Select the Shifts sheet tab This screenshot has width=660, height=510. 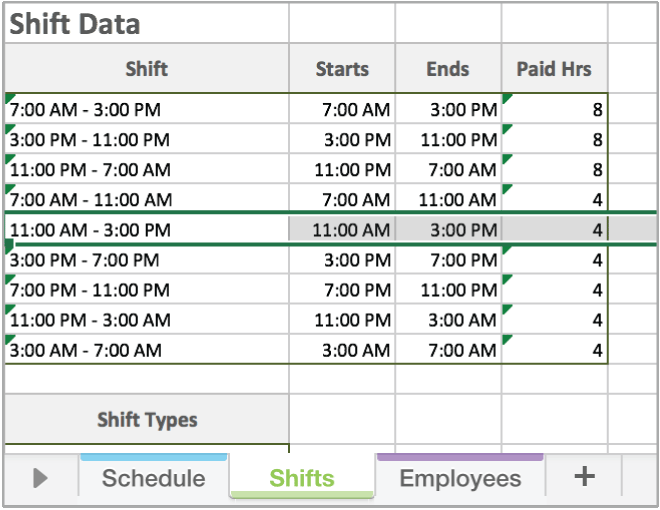pos(302,478)
